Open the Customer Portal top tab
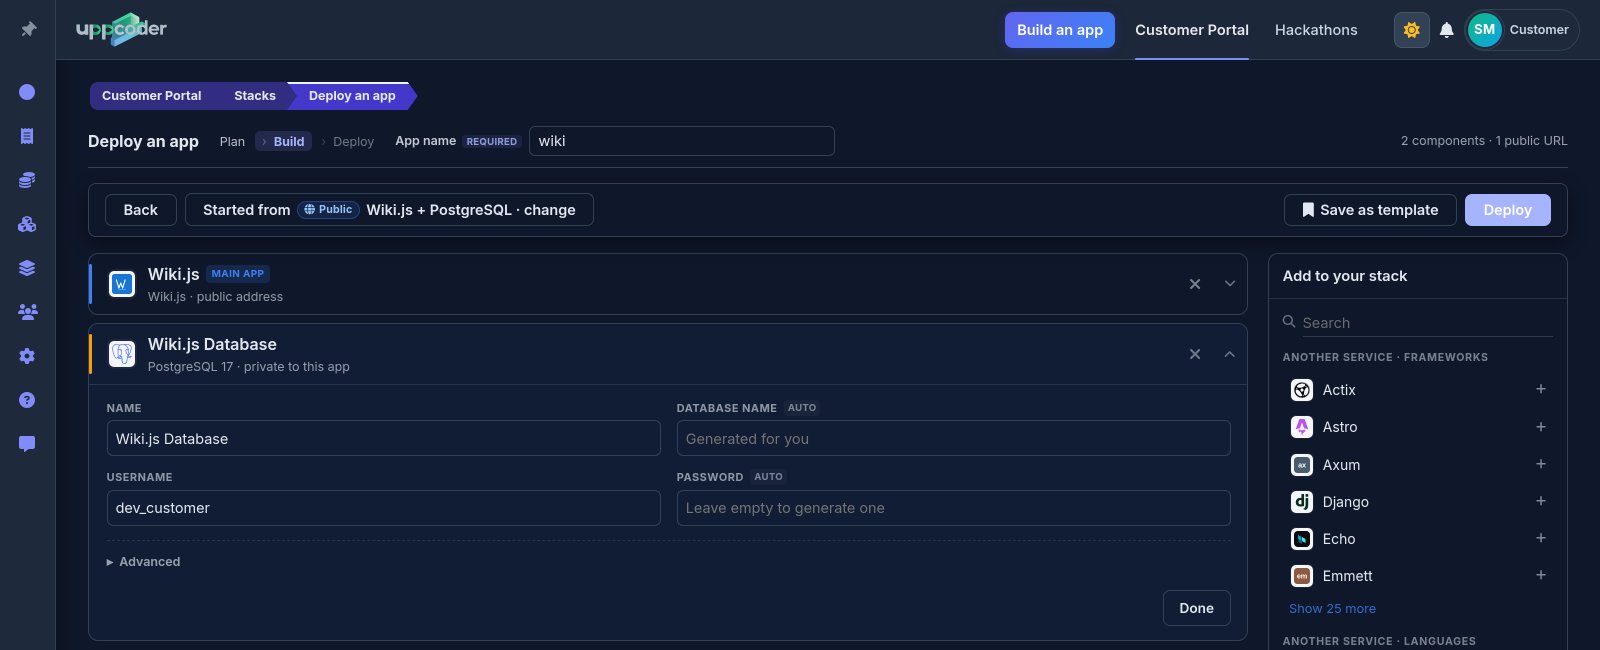 [x=1191, y=30]
